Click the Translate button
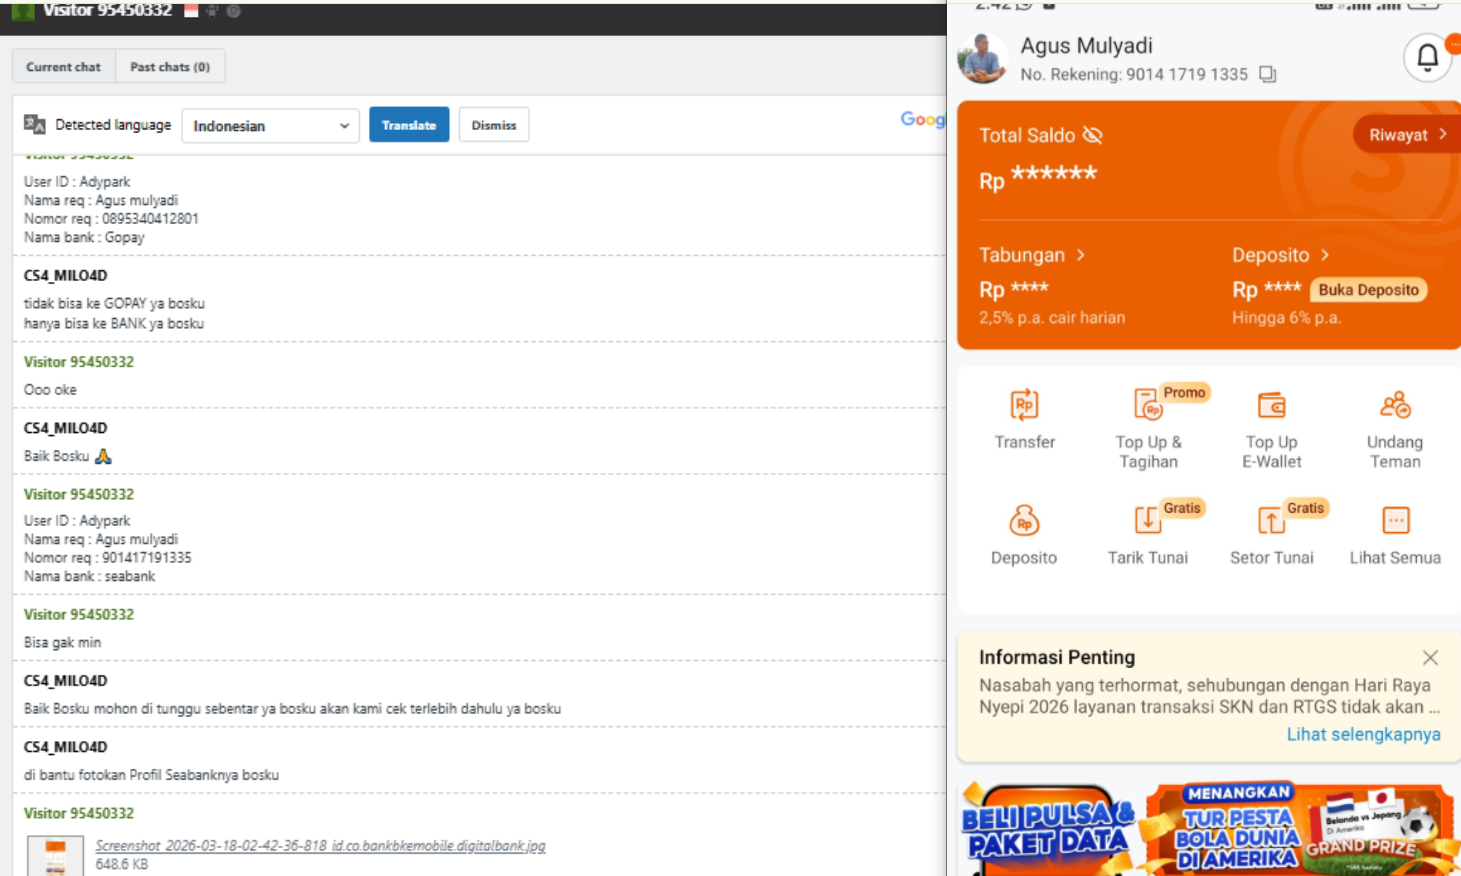 [409, 125]
